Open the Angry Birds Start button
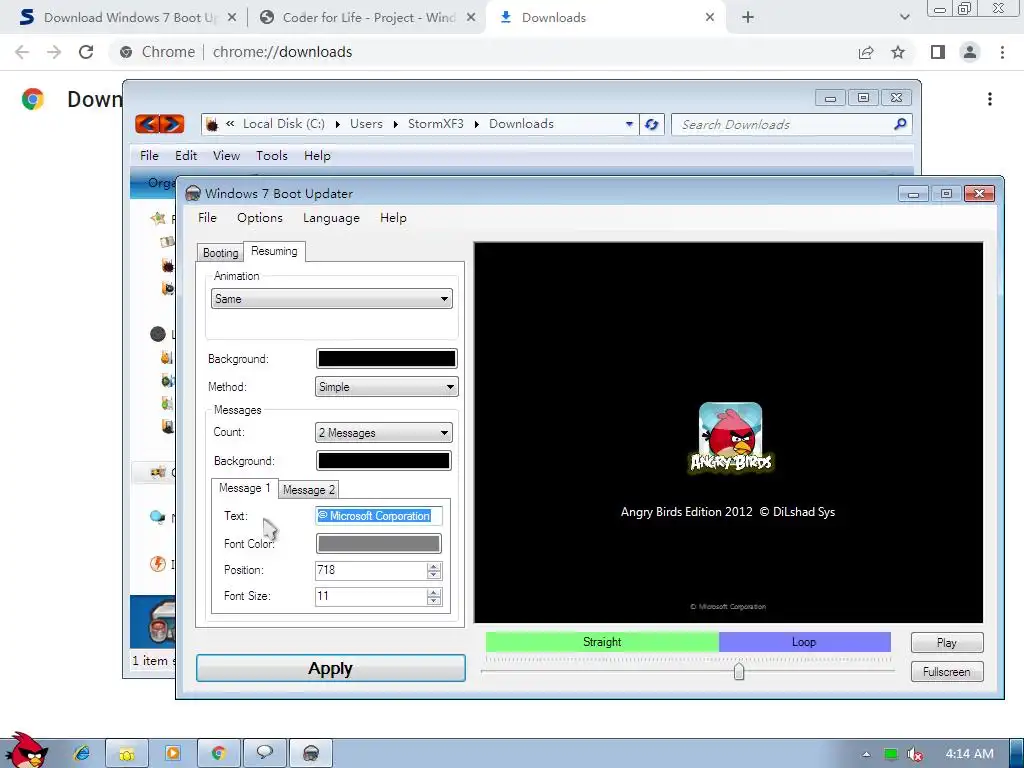The width and height of the screenshot is (1024, 768). [26, 751]
